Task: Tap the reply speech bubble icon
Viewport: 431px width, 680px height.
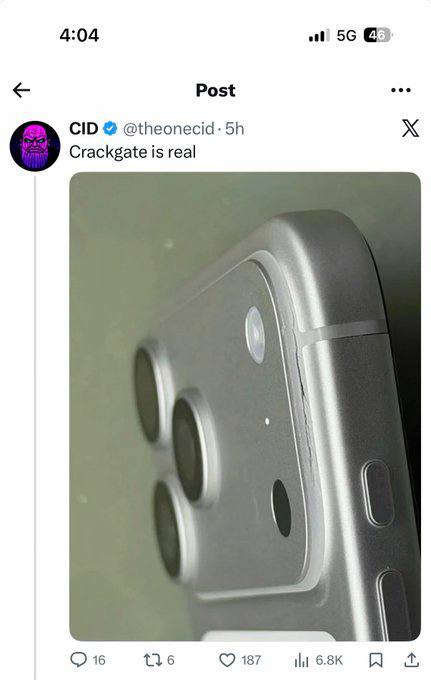Action: 78,660
